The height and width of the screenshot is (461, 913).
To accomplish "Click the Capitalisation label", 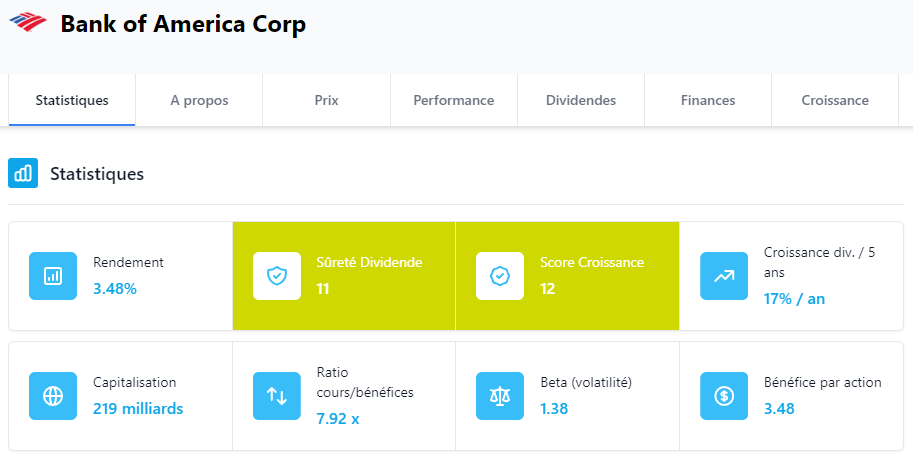I will (135, 382).
